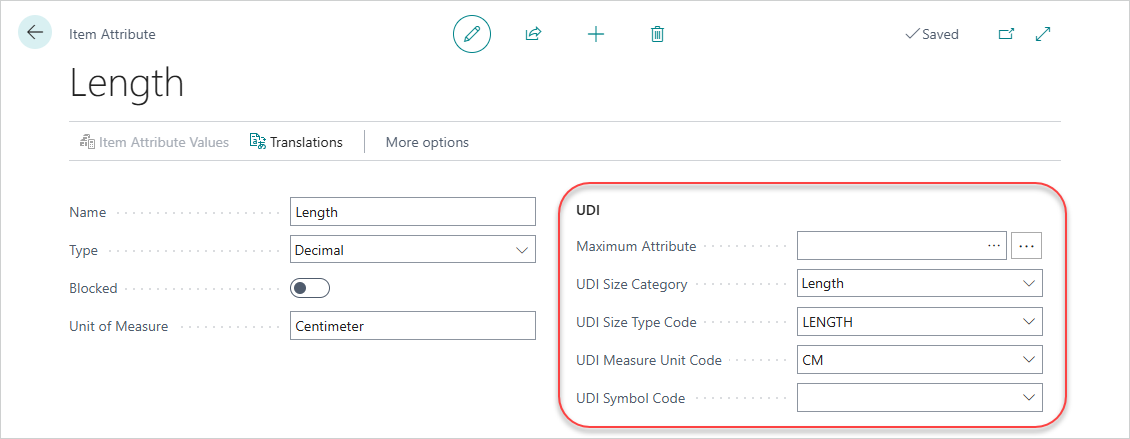The height and width of the screenshot is (439, 1130).
Task: Open the Translations action
Action: click(x=296, y=142)
